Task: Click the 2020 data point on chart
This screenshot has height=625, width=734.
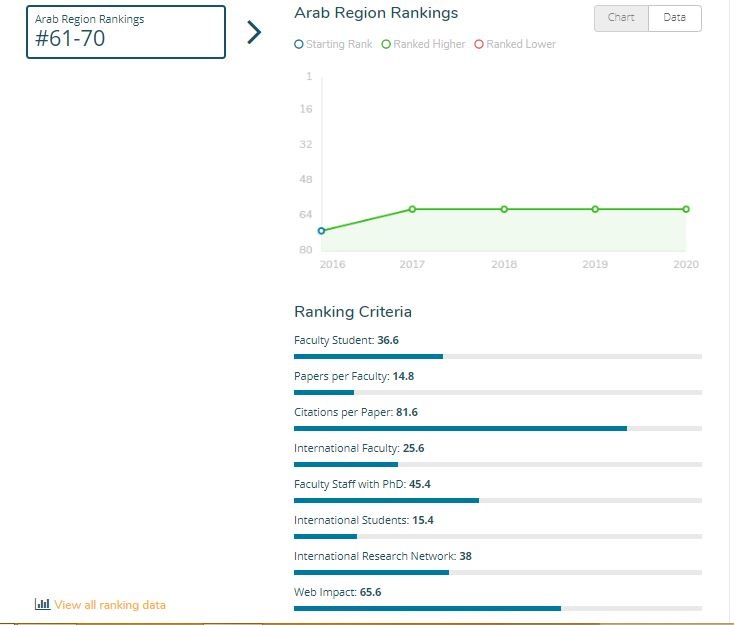Action: click(686, 209)
